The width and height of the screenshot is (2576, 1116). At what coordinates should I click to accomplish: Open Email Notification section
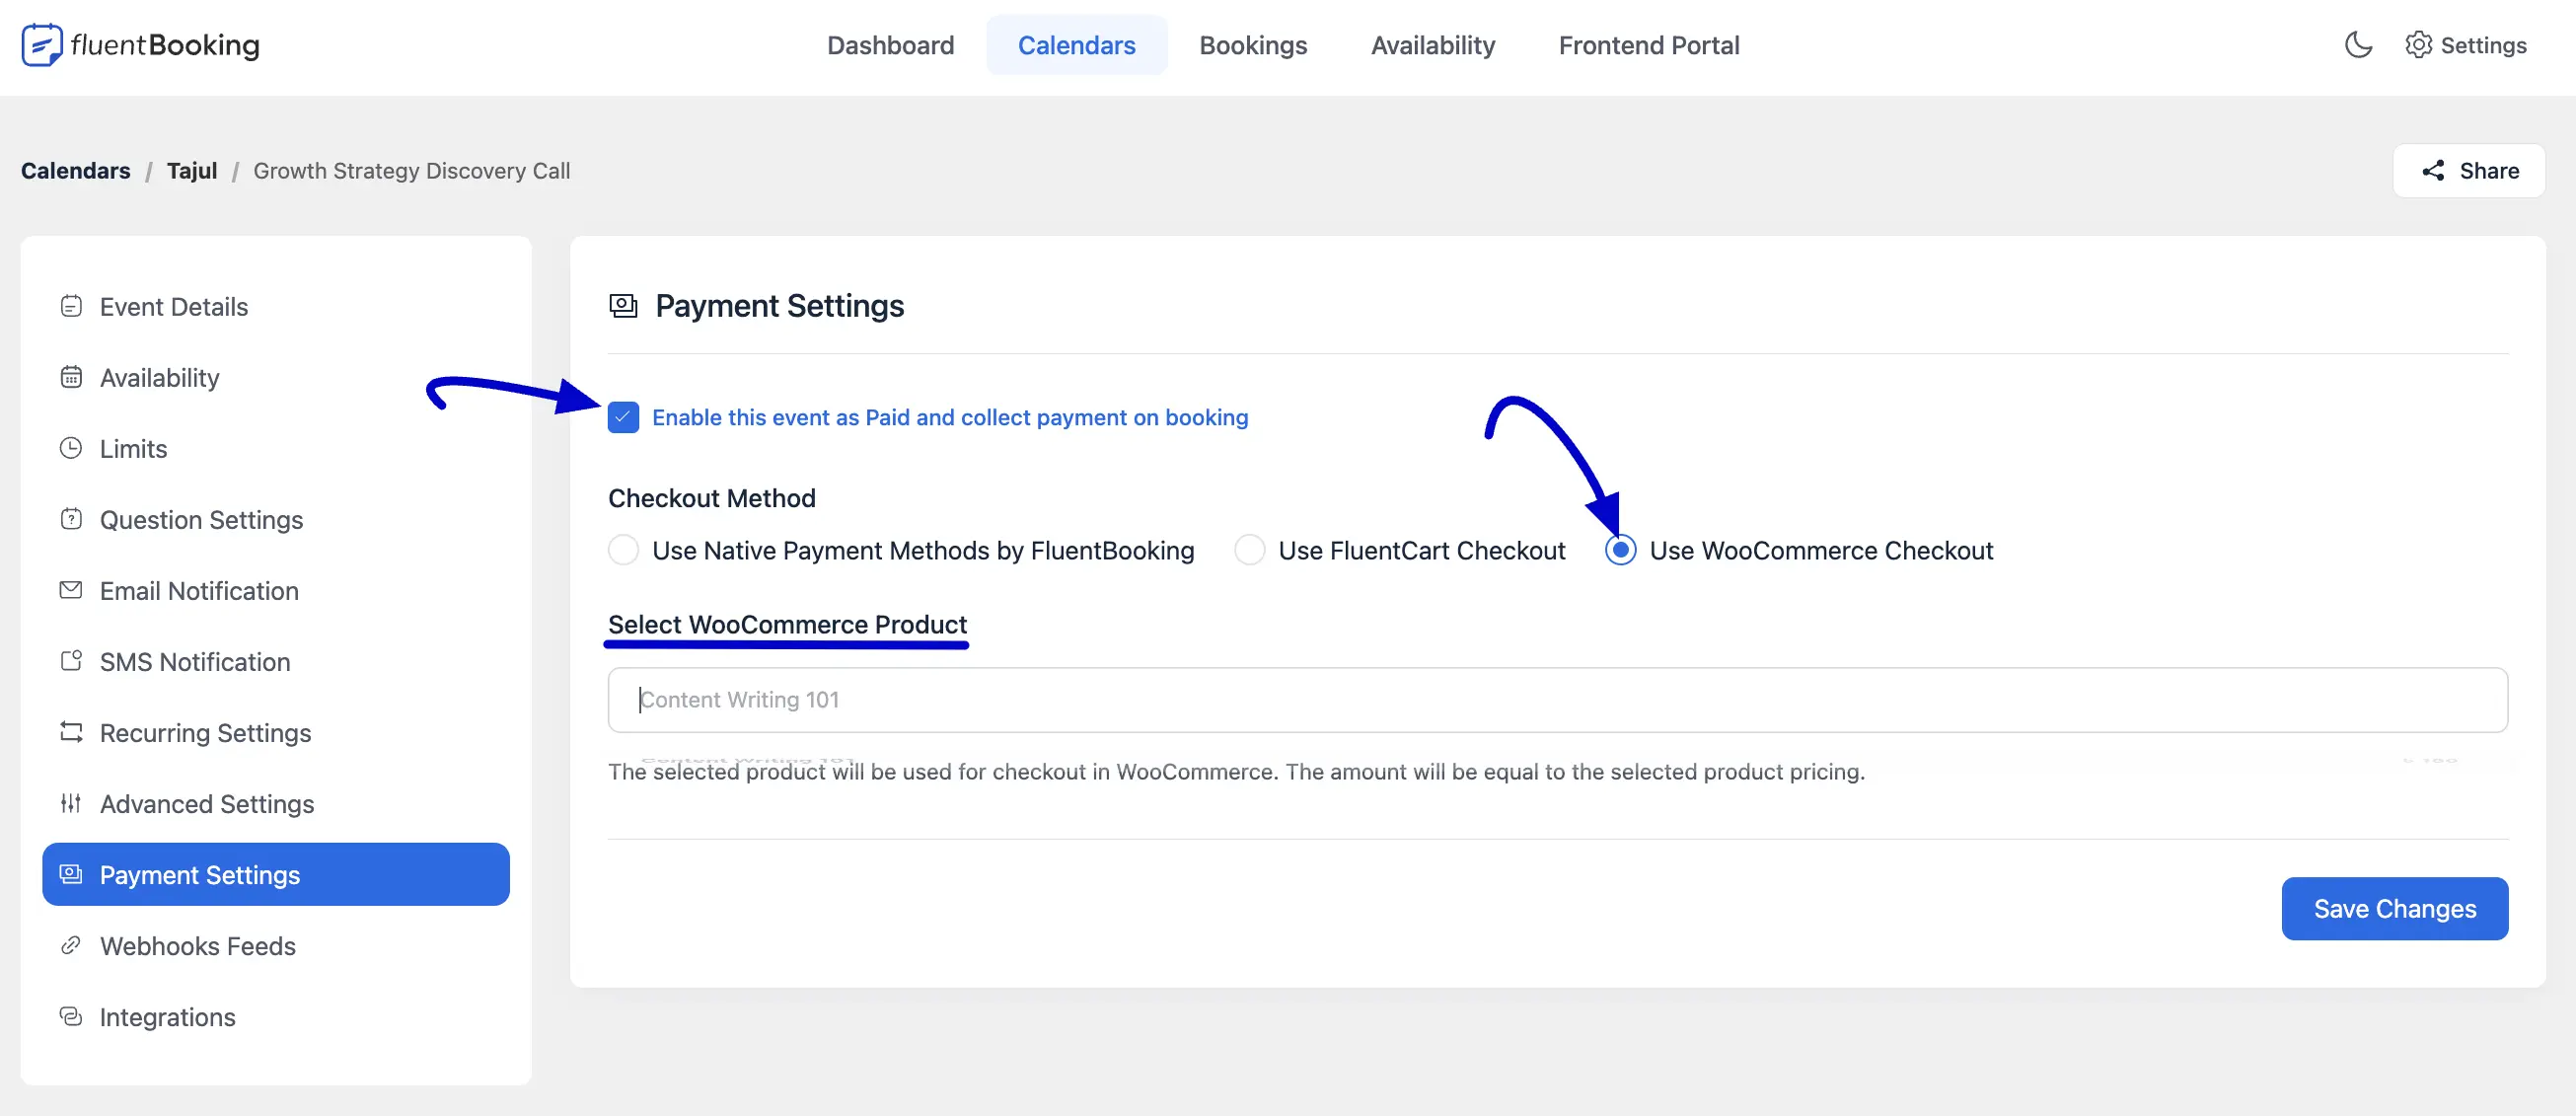(275, 590)
